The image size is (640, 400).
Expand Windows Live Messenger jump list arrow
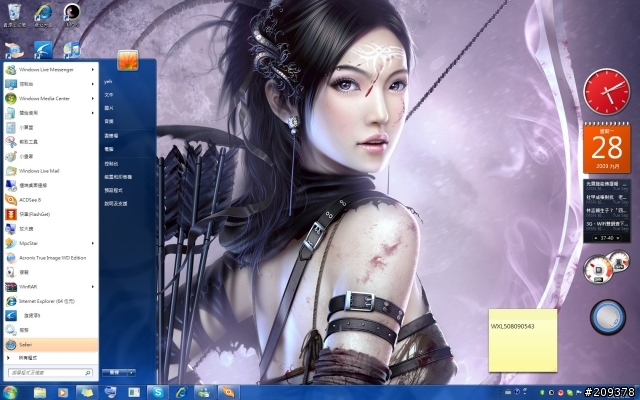pos(93,70)
